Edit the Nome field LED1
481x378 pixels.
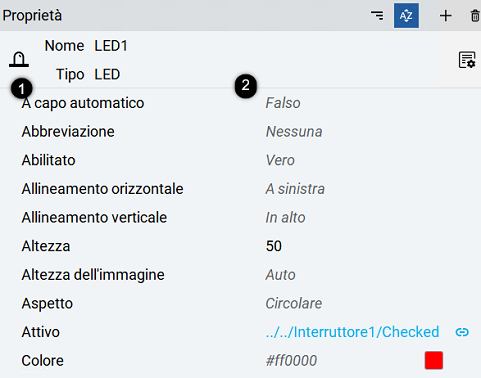point(111,46)
